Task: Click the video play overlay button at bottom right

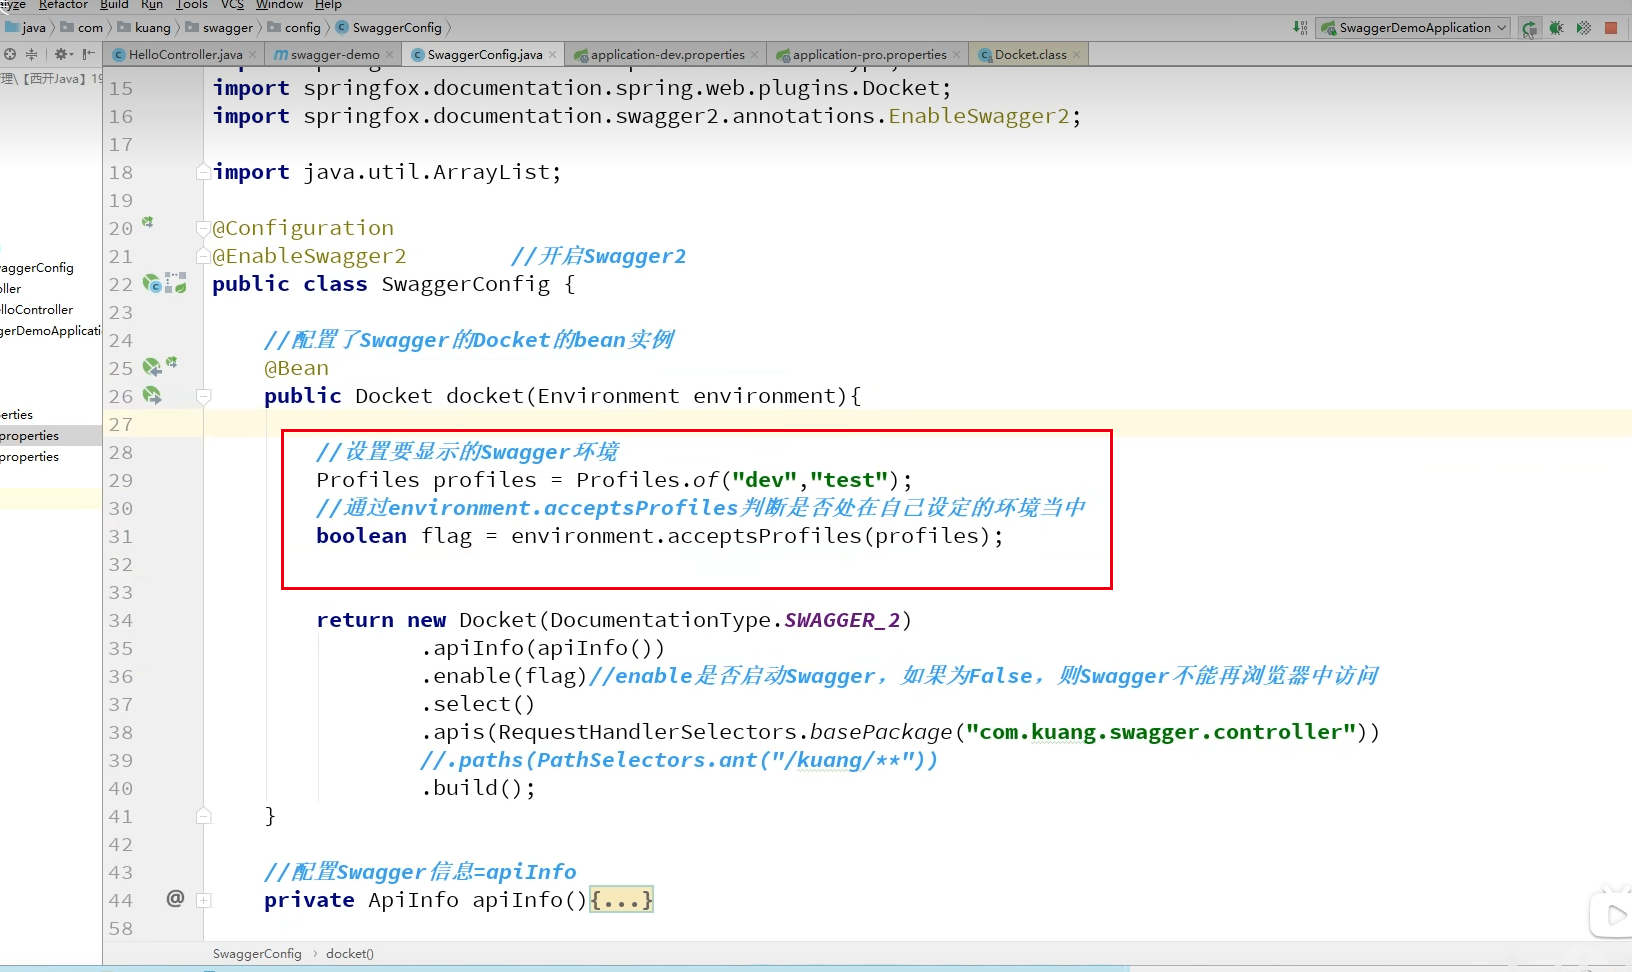Action: point(1612,914)
